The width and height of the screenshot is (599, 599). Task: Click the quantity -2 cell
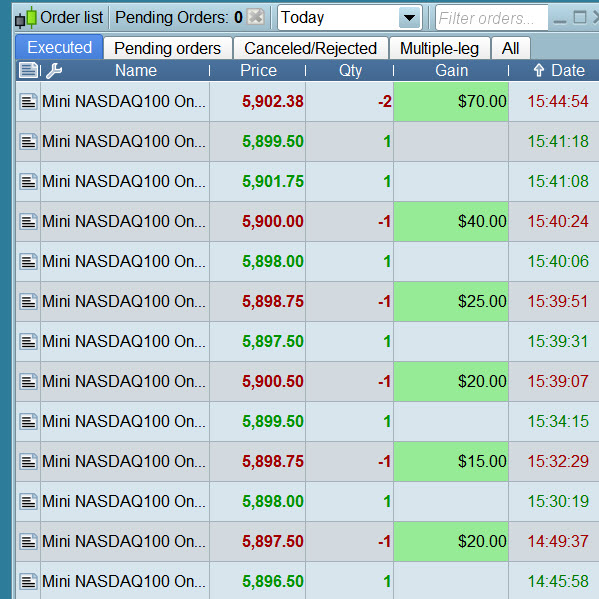point(350,102)
